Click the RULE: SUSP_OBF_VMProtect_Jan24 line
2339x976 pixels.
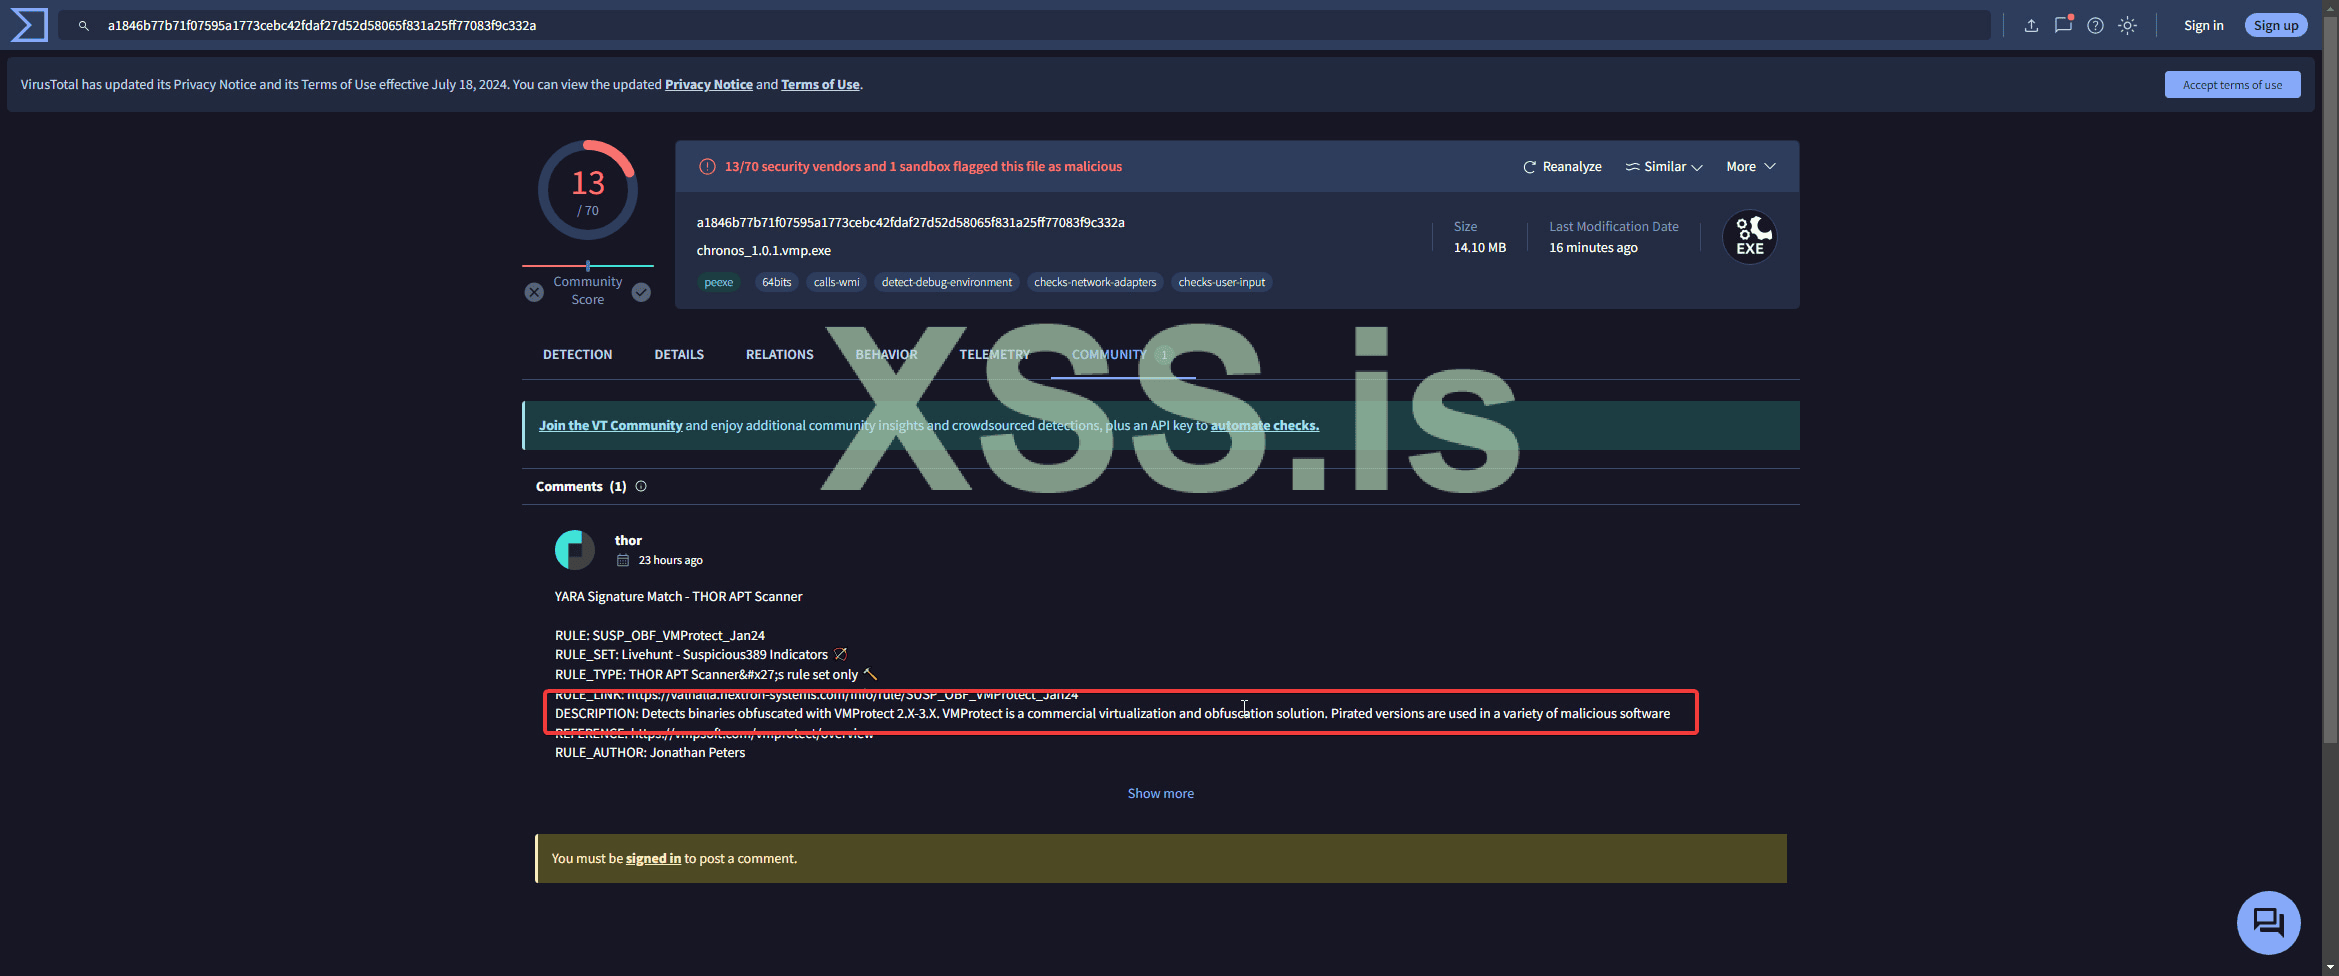tap(659, 636)
